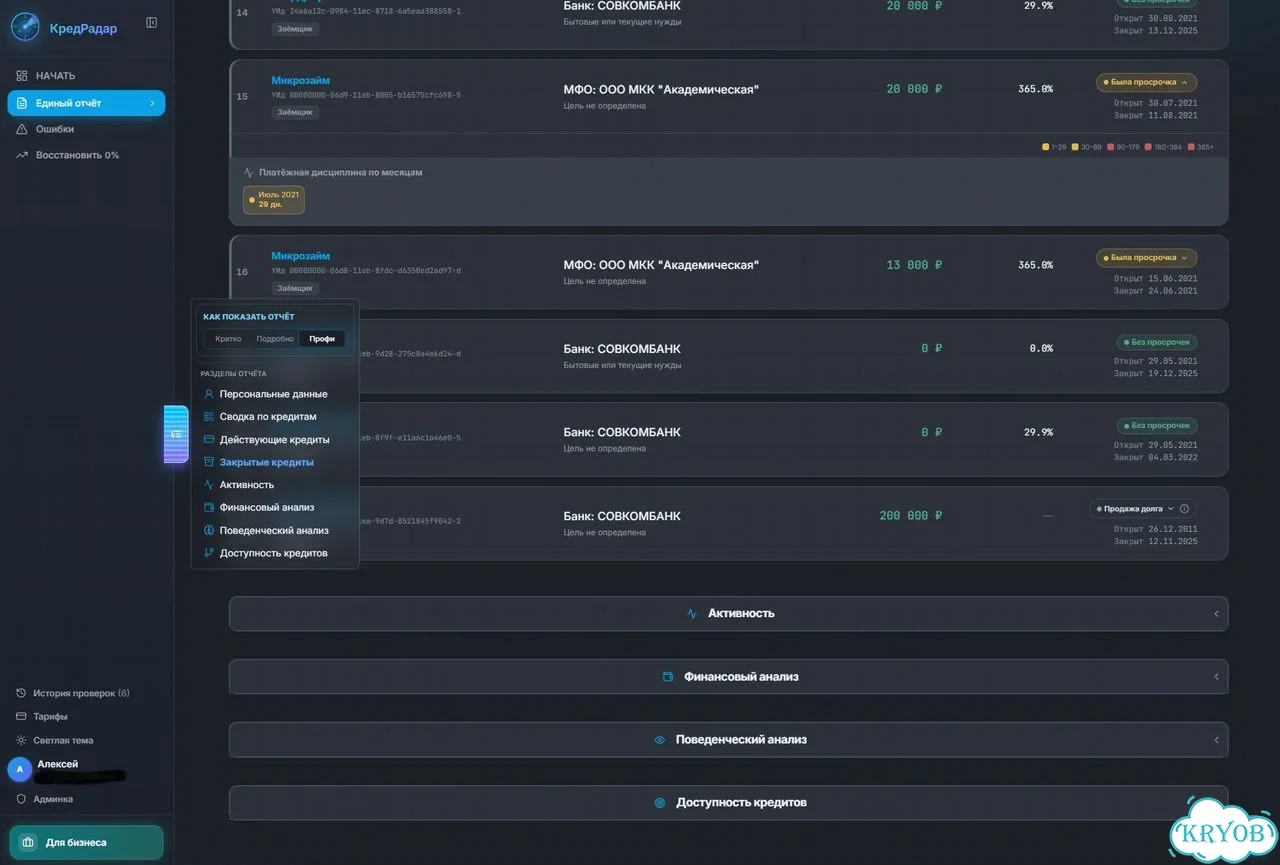Open История проверок (6)
The height and width of the screenshot is (865, 1280).
pos(81,693)
